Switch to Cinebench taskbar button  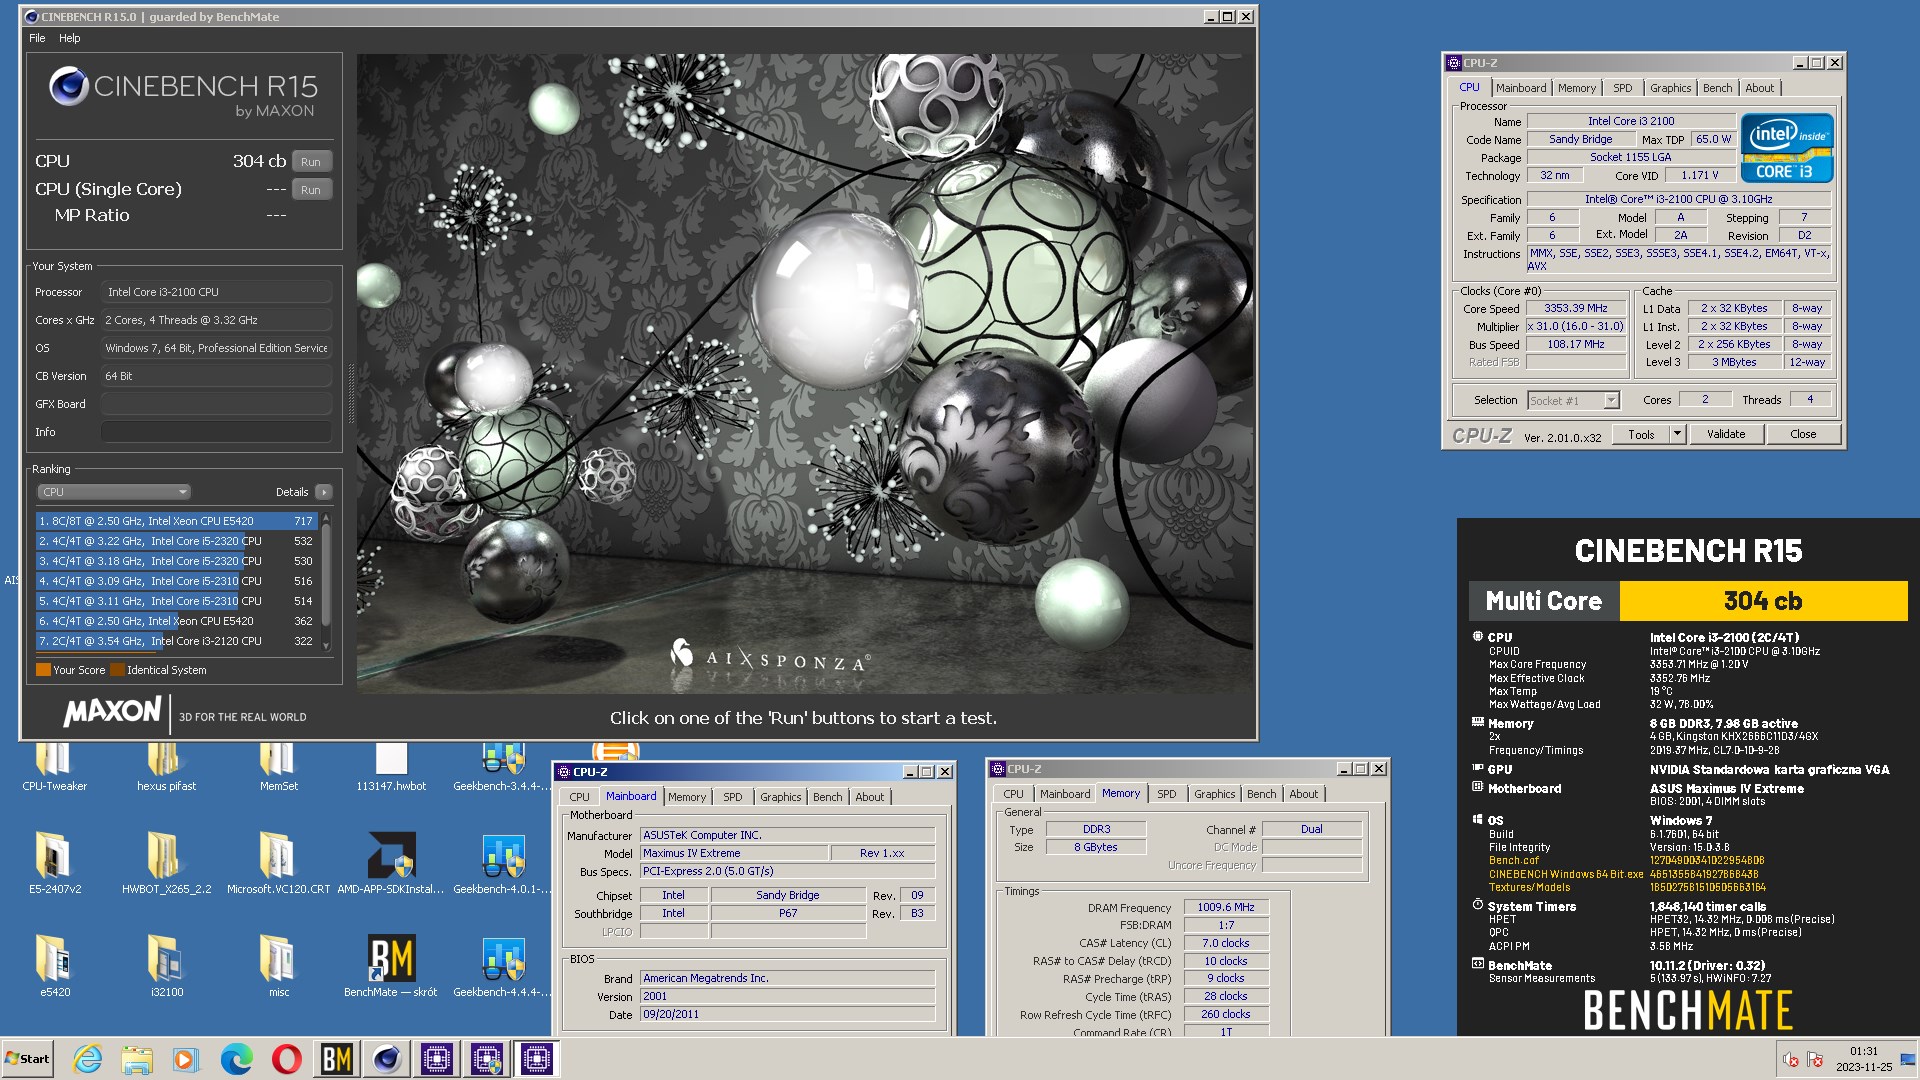pos(387,1059)
